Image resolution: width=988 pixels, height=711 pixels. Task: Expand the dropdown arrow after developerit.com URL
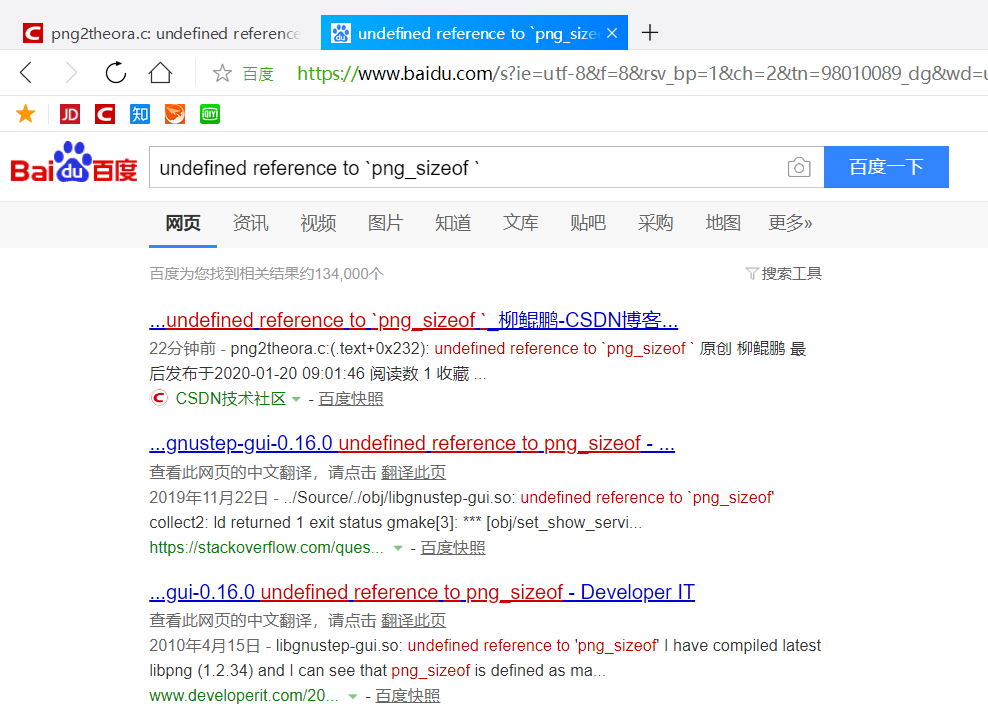pyautogui.click(x=353, y=697)
